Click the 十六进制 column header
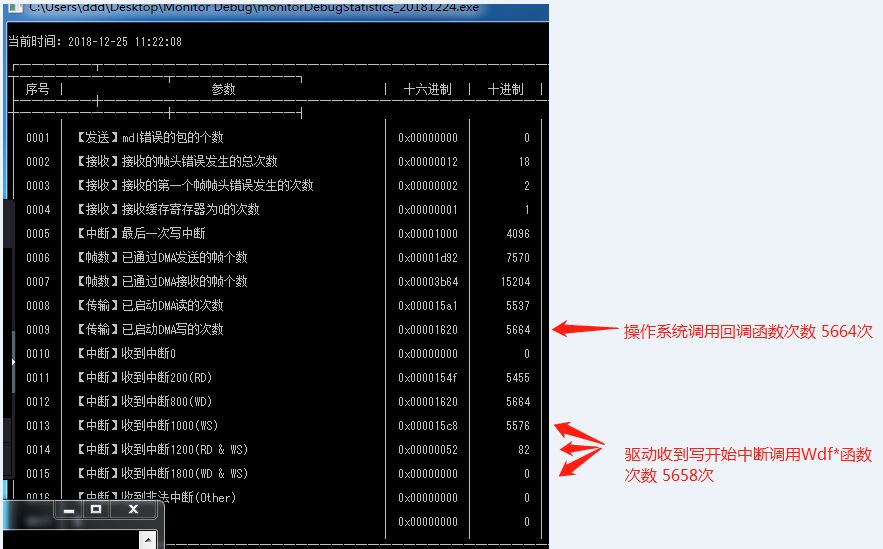The width and height of the screenshot is (883, 549). coord(427,90)
